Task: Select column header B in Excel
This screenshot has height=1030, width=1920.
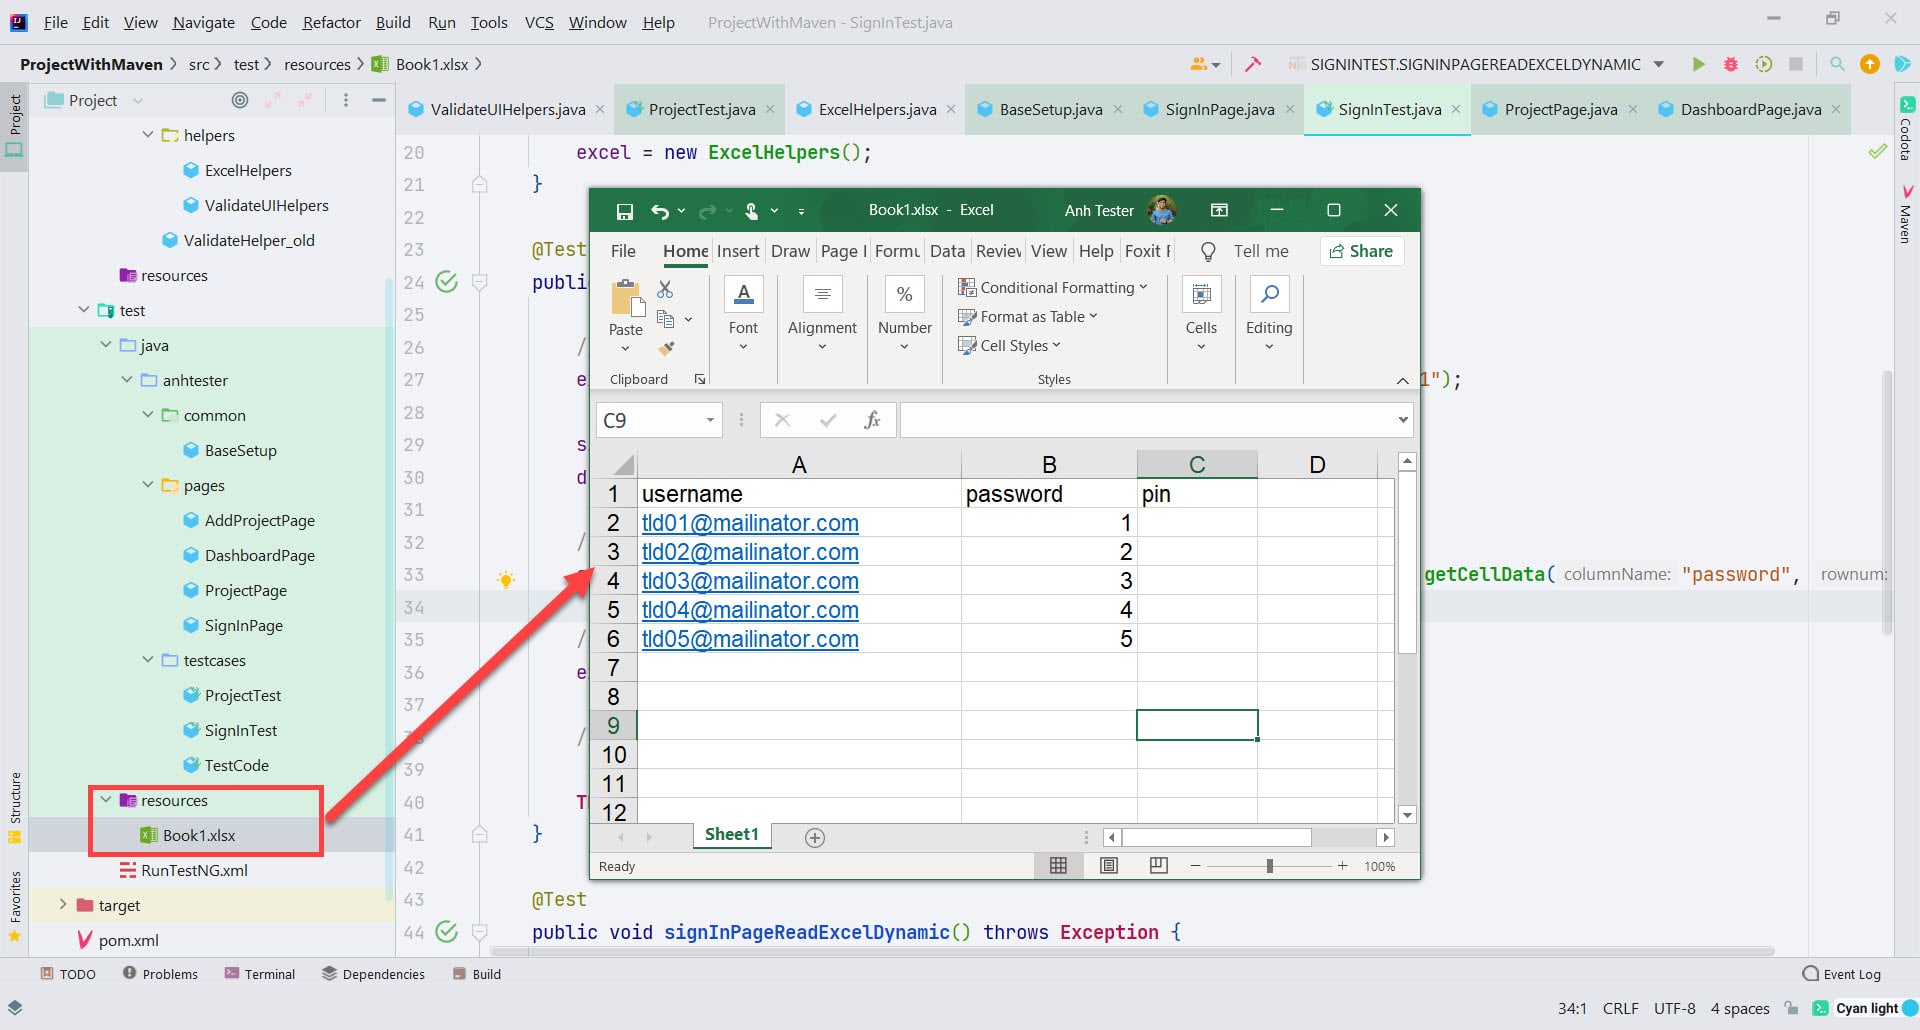Action: coord(1049,464)
